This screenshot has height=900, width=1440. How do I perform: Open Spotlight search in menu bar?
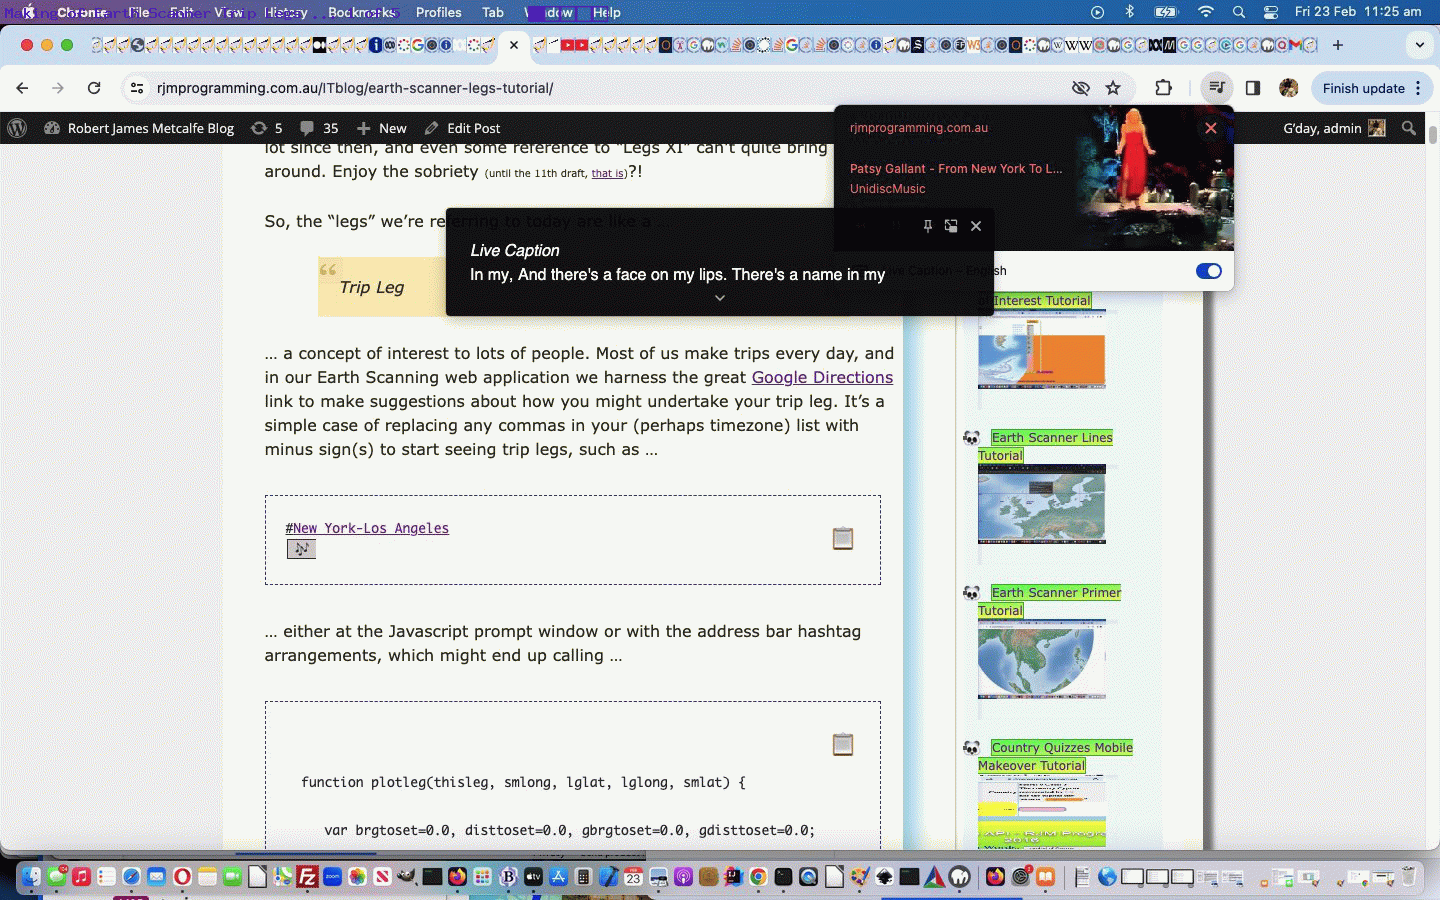[x=1239, y=12]
